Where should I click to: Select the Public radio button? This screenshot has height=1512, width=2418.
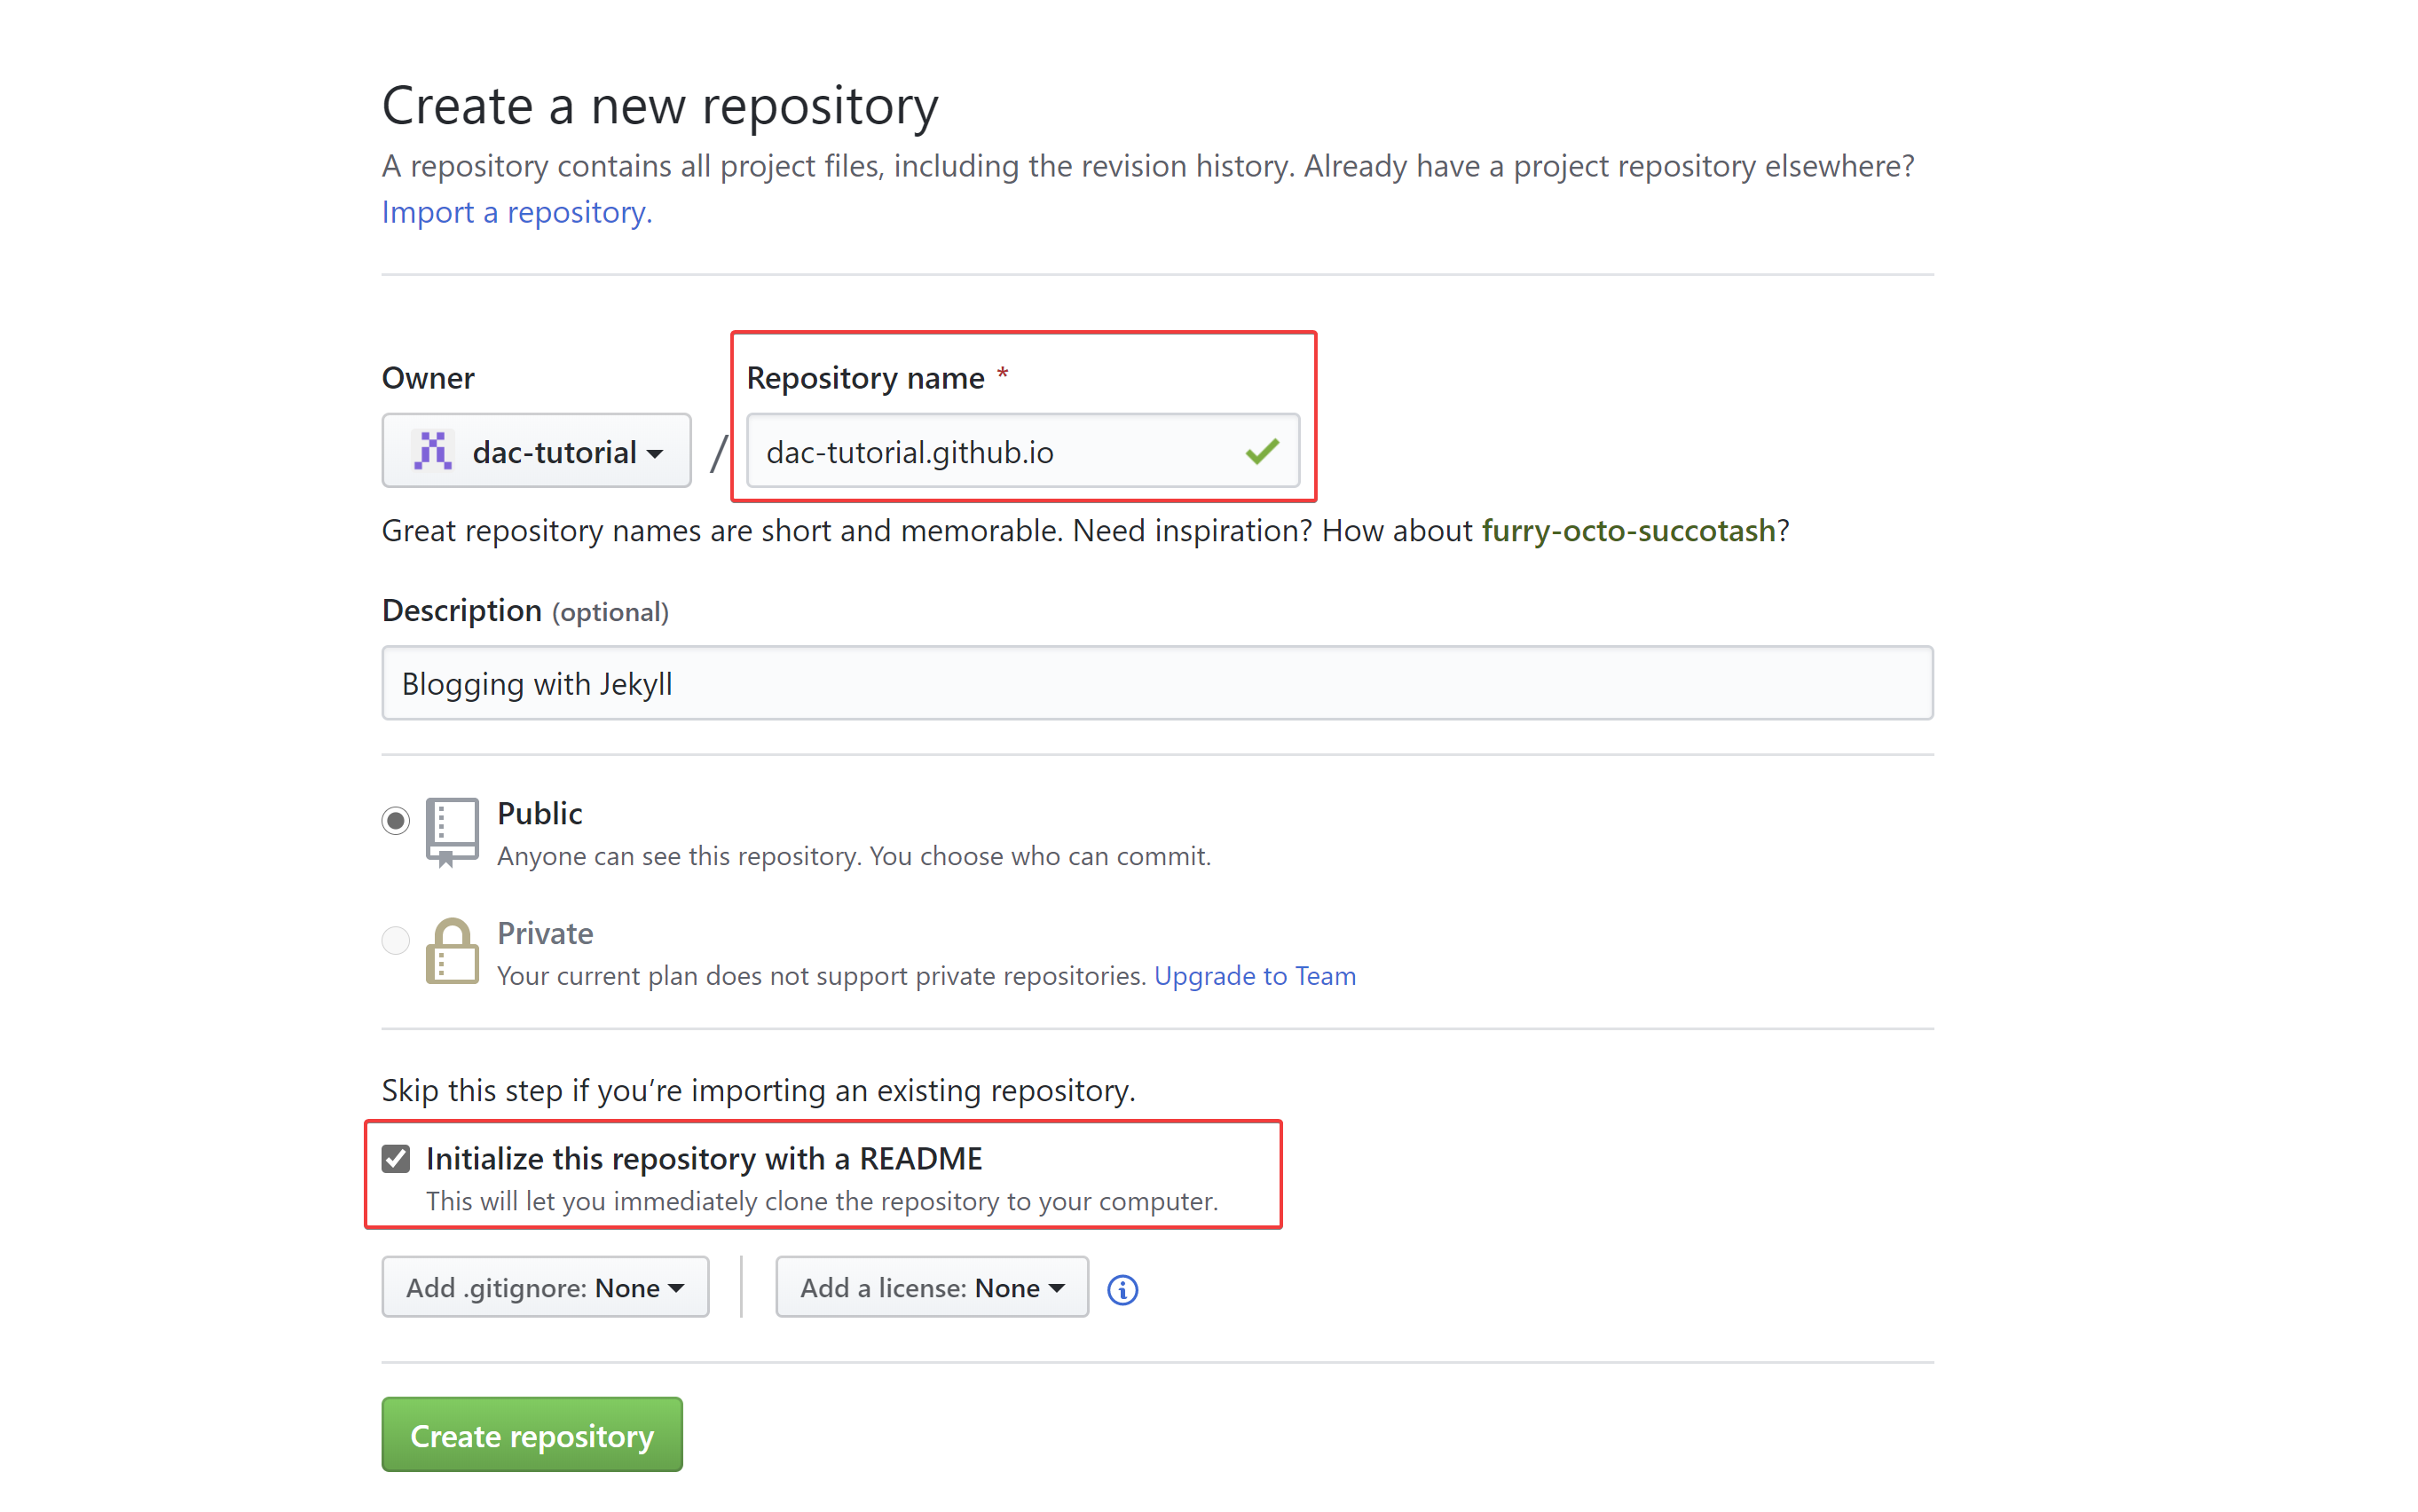396,821
